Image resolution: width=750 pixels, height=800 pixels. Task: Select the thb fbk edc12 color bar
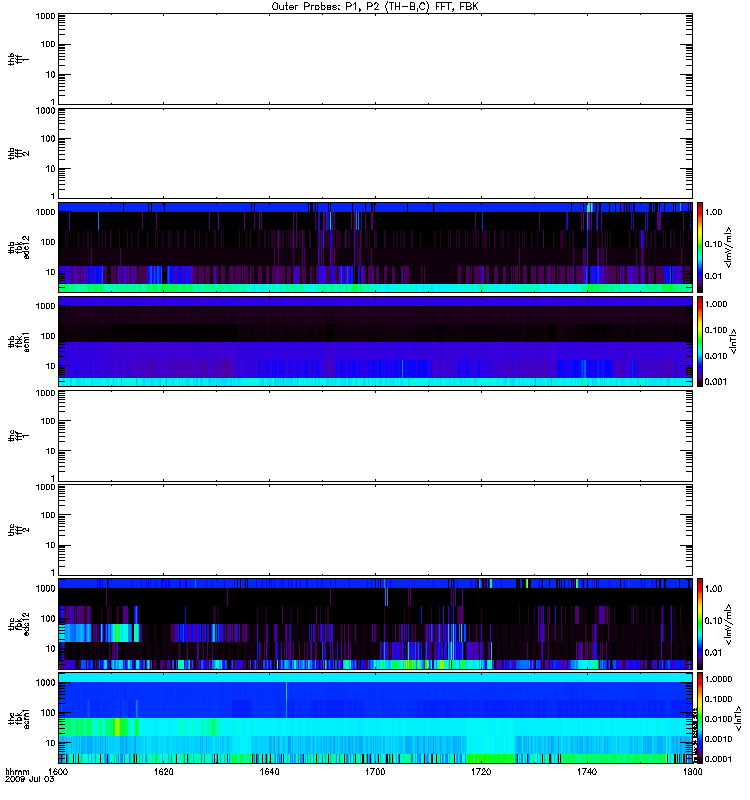click(700, 247)
